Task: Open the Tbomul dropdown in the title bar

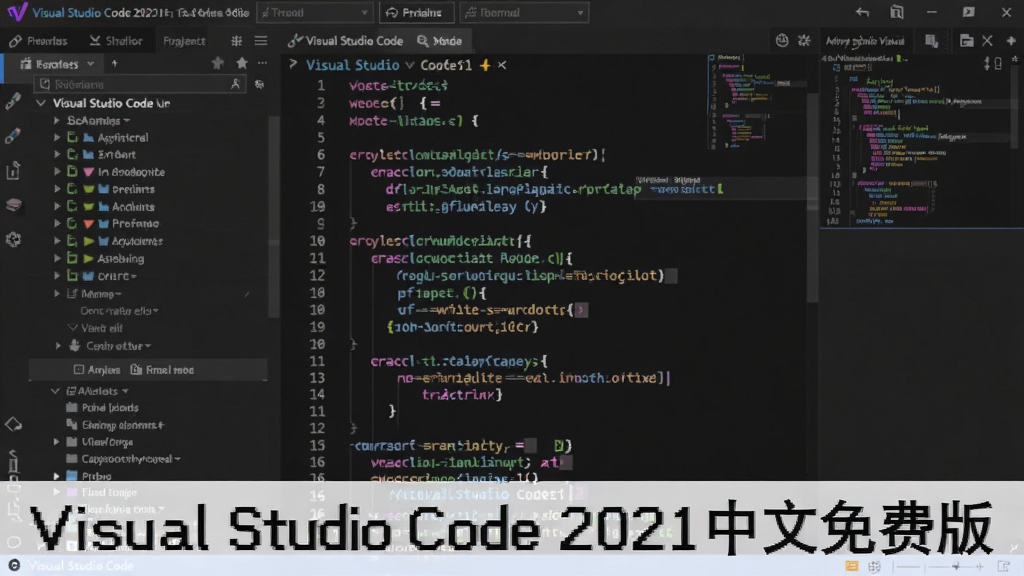Action: coord(524,12)
